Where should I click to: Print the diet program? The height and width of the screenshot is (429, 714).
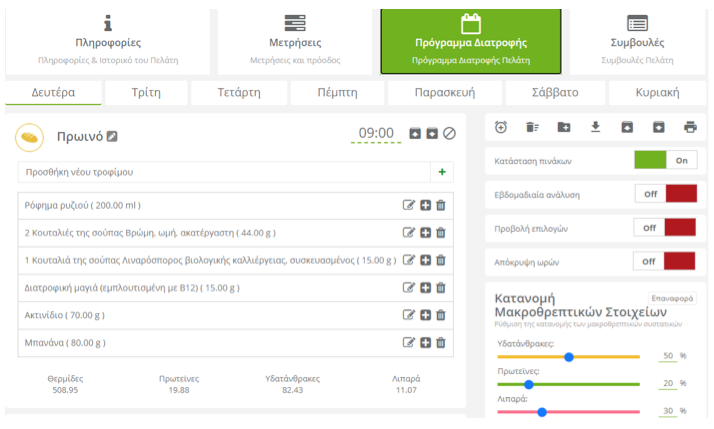690,127
